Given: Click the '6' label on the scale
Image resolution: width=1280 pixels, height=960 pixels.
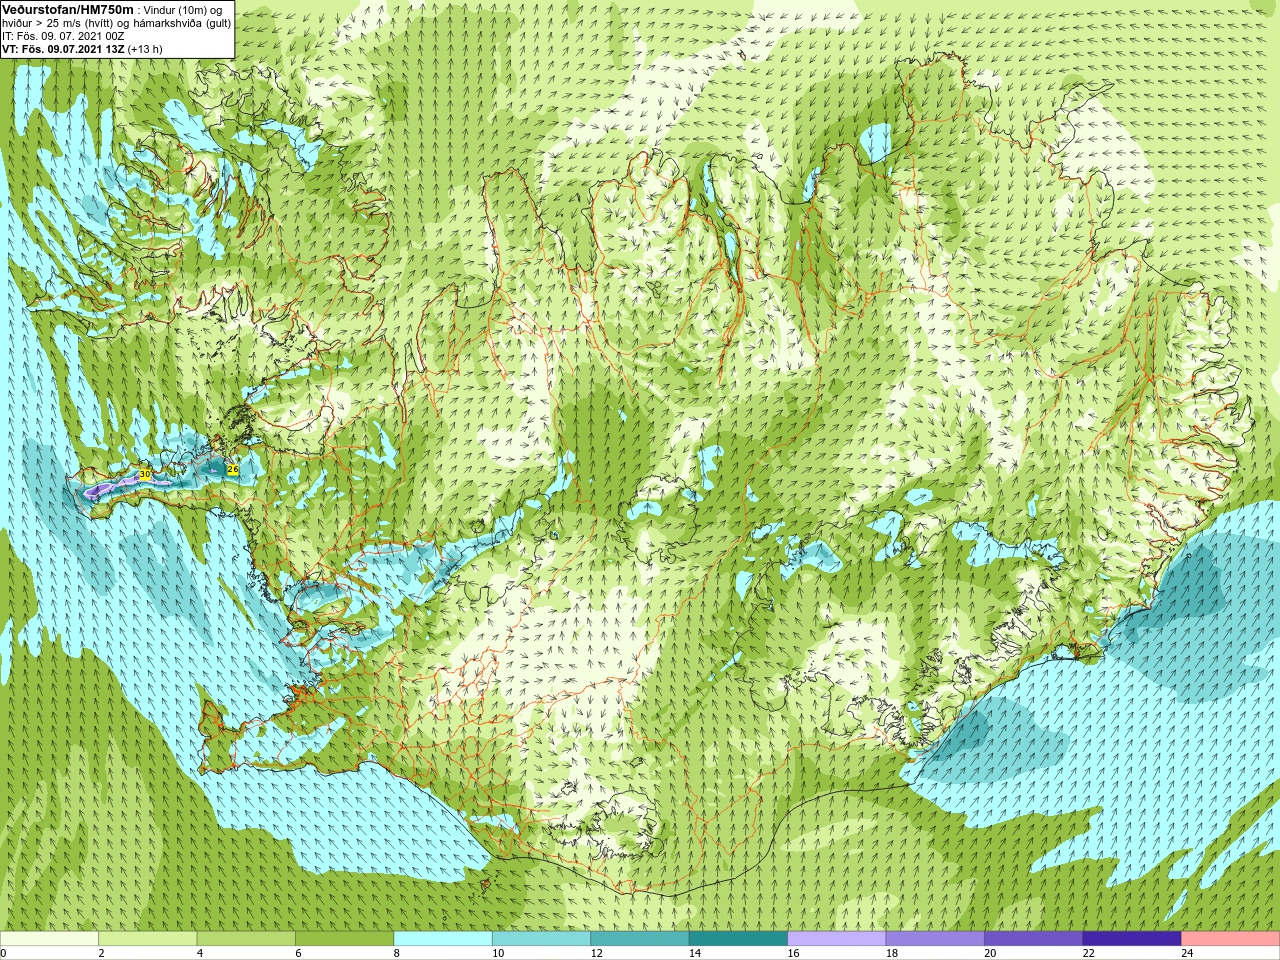Looking at the screenshot, I should click(298, 953).
